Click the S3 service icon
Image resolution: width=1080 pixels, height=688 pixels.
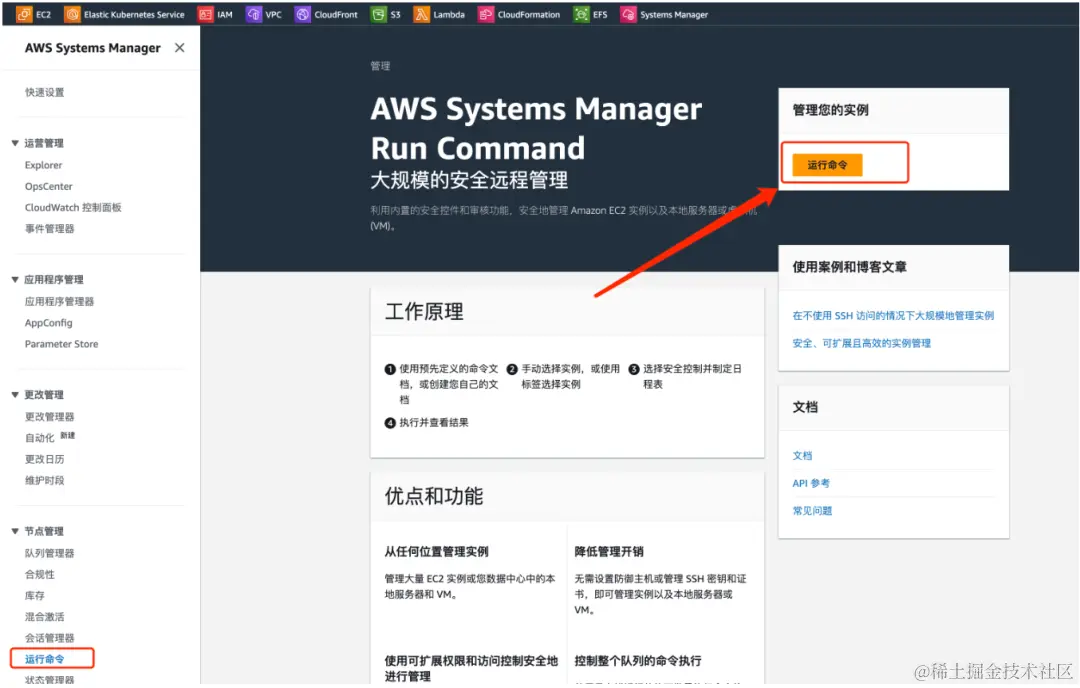pos(379,14)
